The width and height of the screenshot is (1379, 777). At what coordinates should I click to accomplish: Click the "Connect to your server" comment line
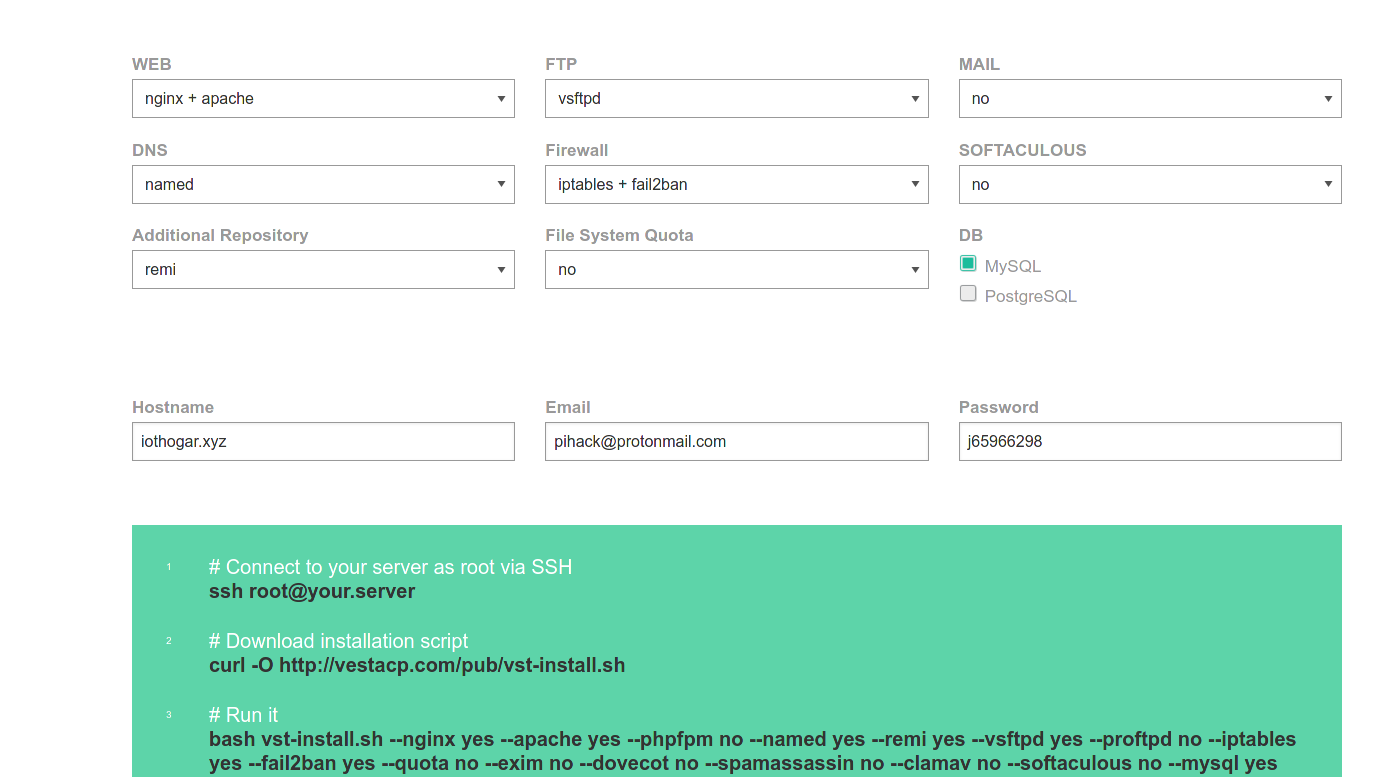tap(390, 567)
